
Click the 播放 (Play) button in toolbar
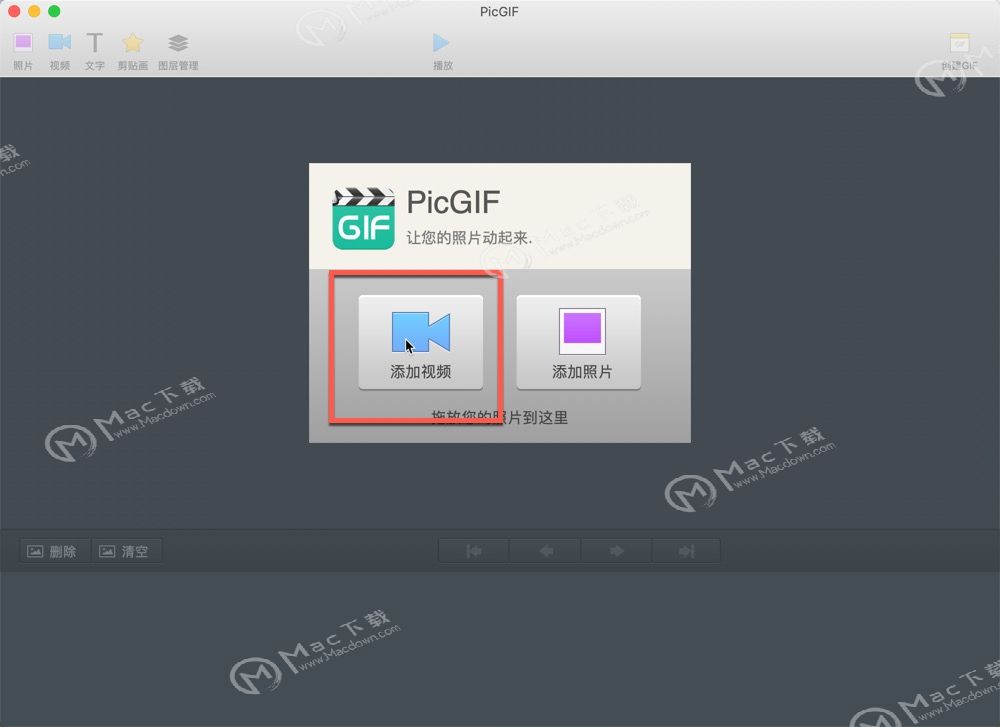pos(442,50)
